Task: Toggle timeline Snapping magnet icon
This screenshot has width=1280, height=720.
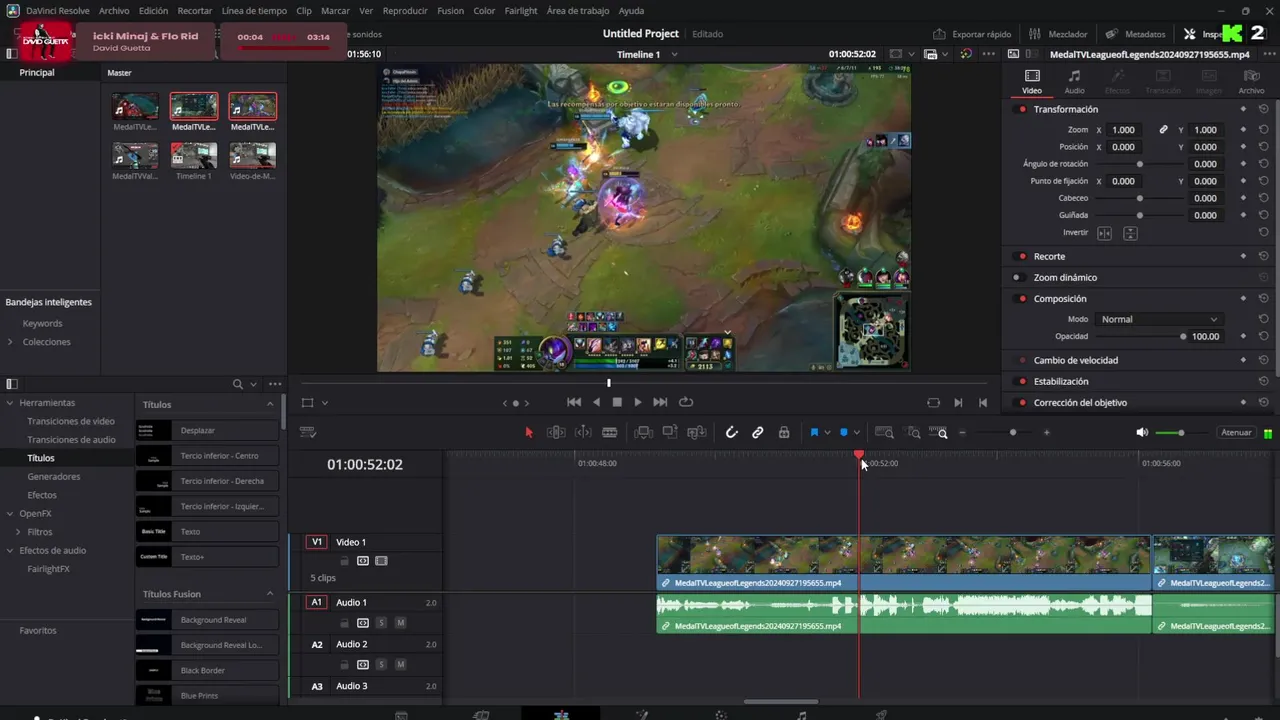Action: (x=731, y=432)
